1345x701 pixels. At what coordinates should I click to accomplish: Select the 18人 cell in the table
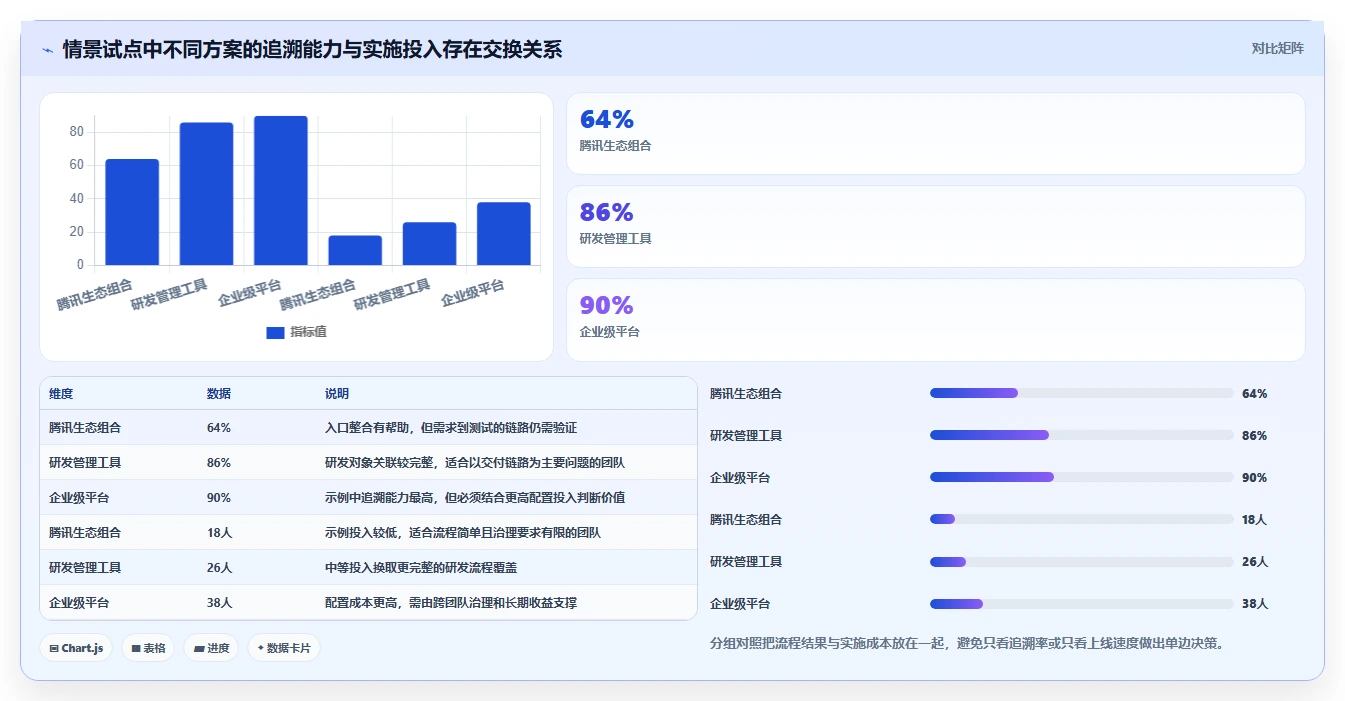coord(219,533)
